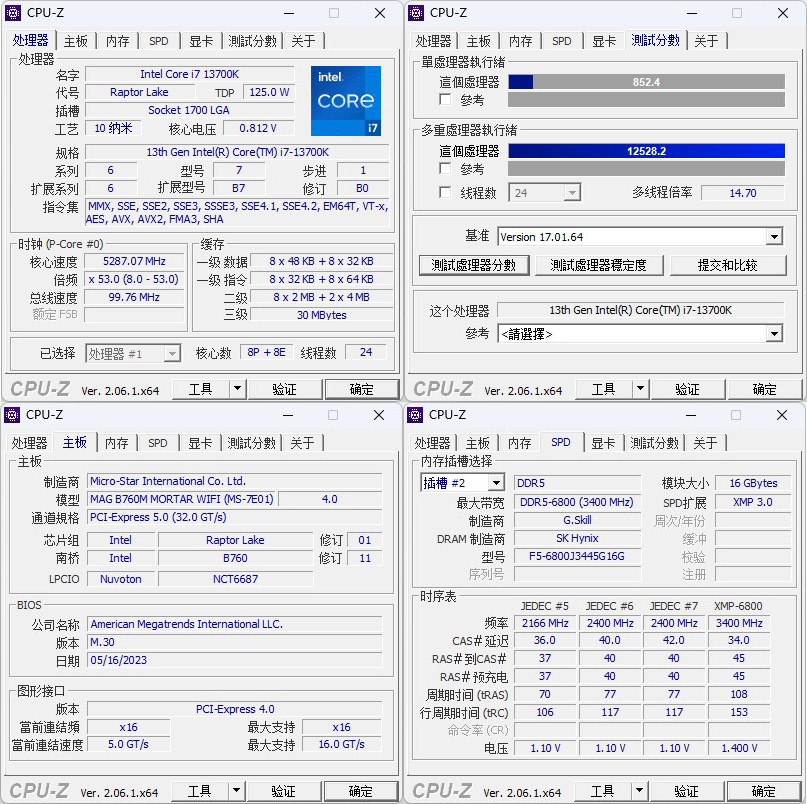Image resolution: width=807 pixels, height=804 pixels.
Task: Close the processor tab CPU-Z window
Action: click(380, 13)
